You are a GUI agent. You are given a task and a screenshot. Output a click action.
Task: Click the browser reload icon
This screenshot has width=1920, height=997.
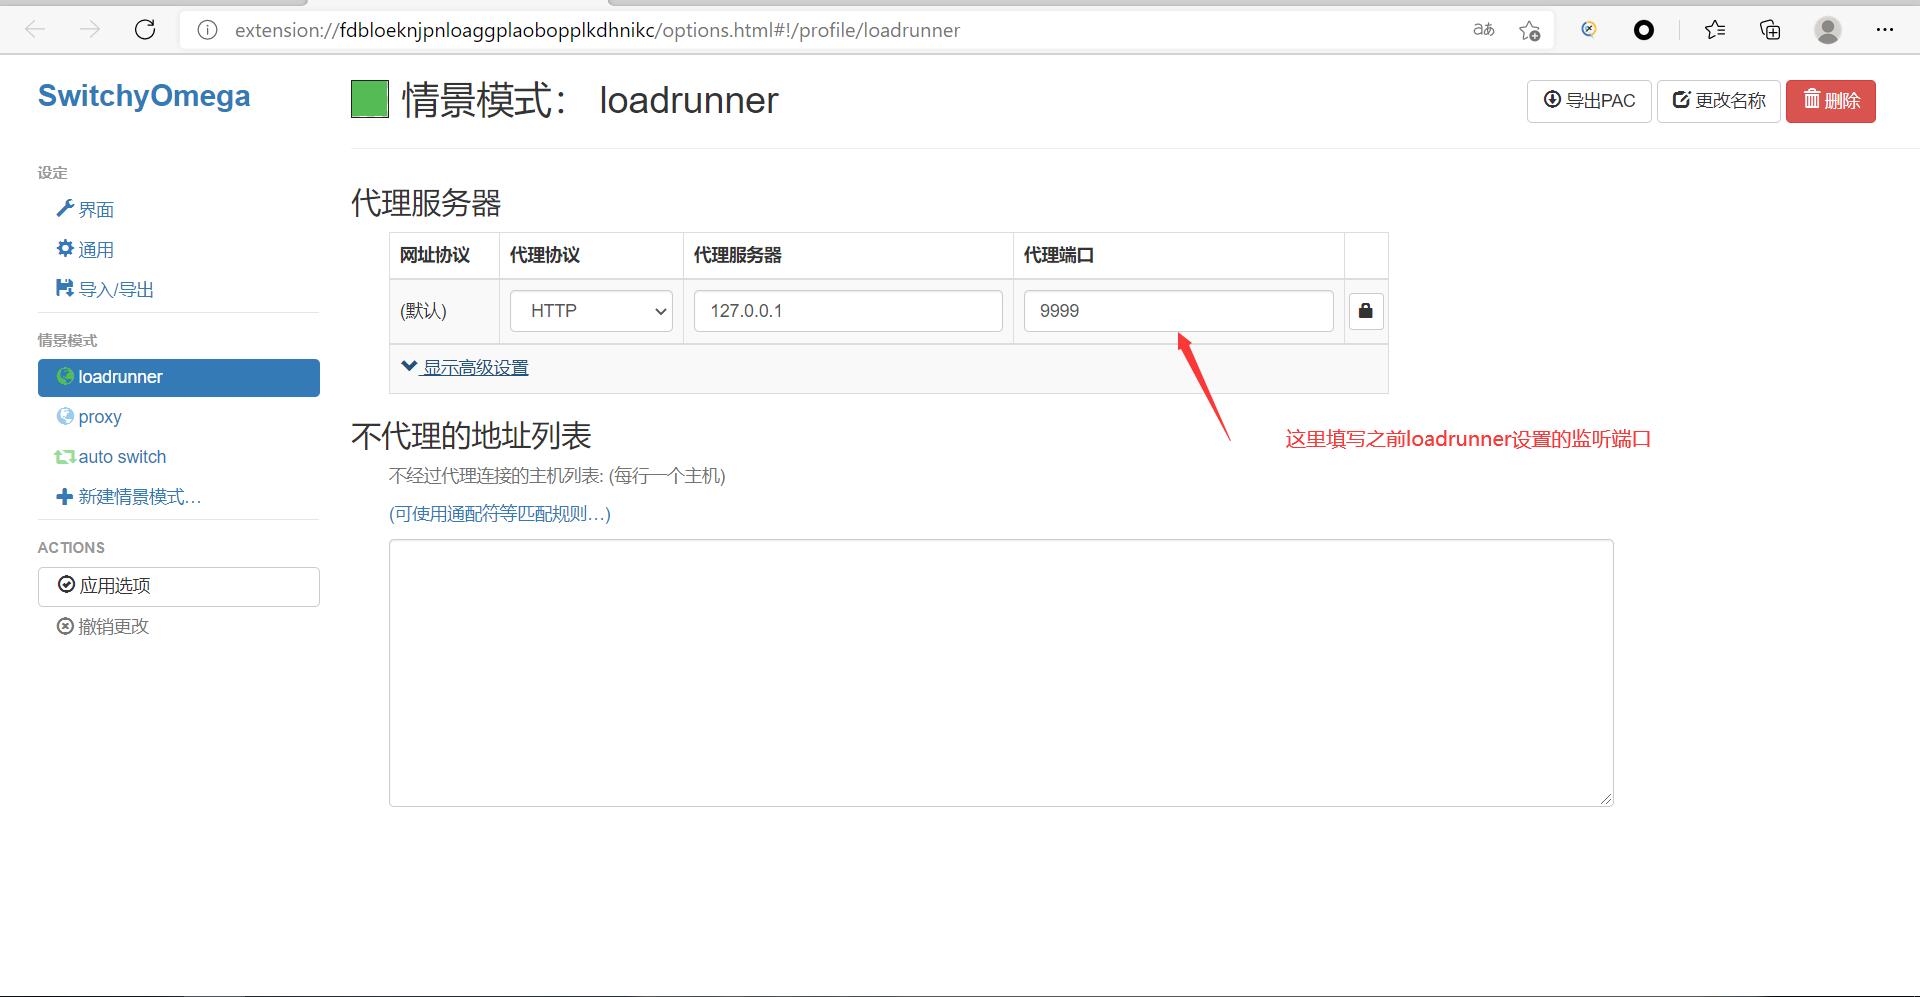[x=145, y=30]
